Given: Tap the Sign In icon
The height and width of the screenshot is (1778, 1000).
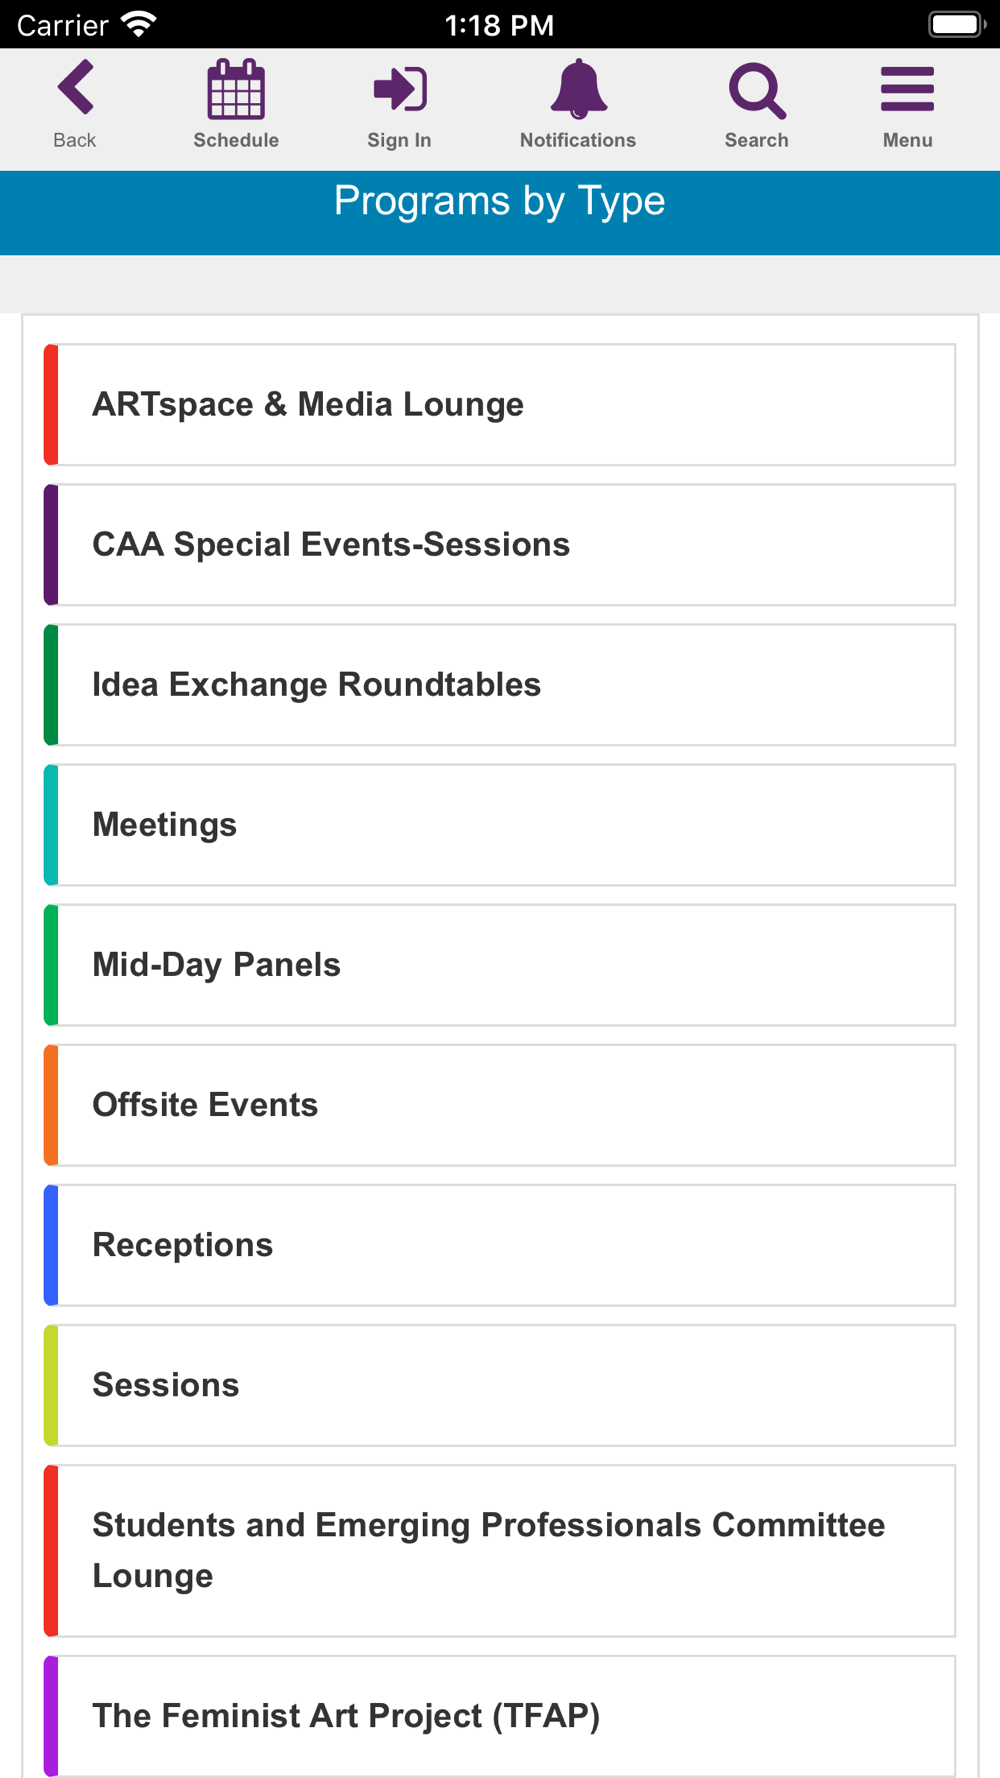Looking at the screenshot, I should (400, 89).
